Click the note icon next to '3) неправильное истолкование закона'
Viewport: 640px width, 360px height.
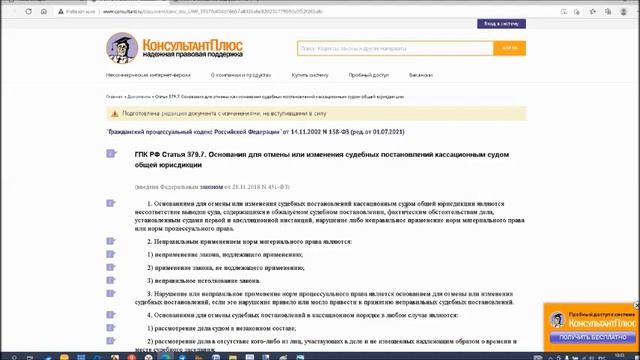tap(111, 280)
